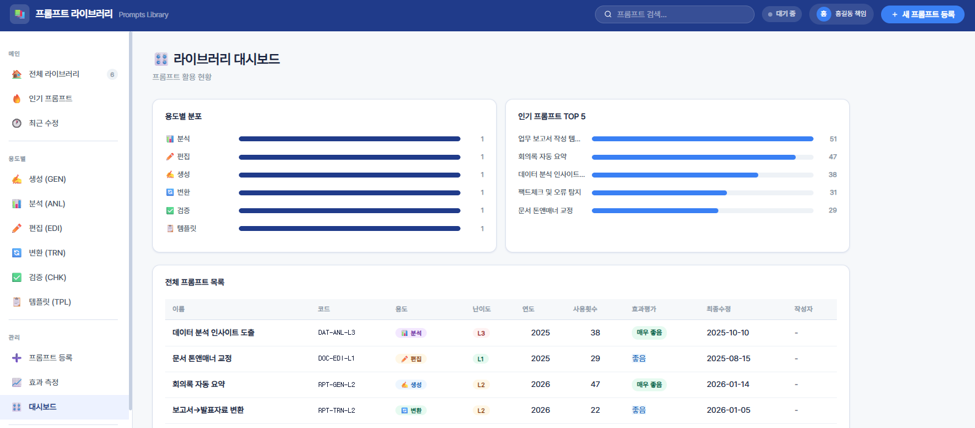Click the 변환 tag in the table

point(411,411)
